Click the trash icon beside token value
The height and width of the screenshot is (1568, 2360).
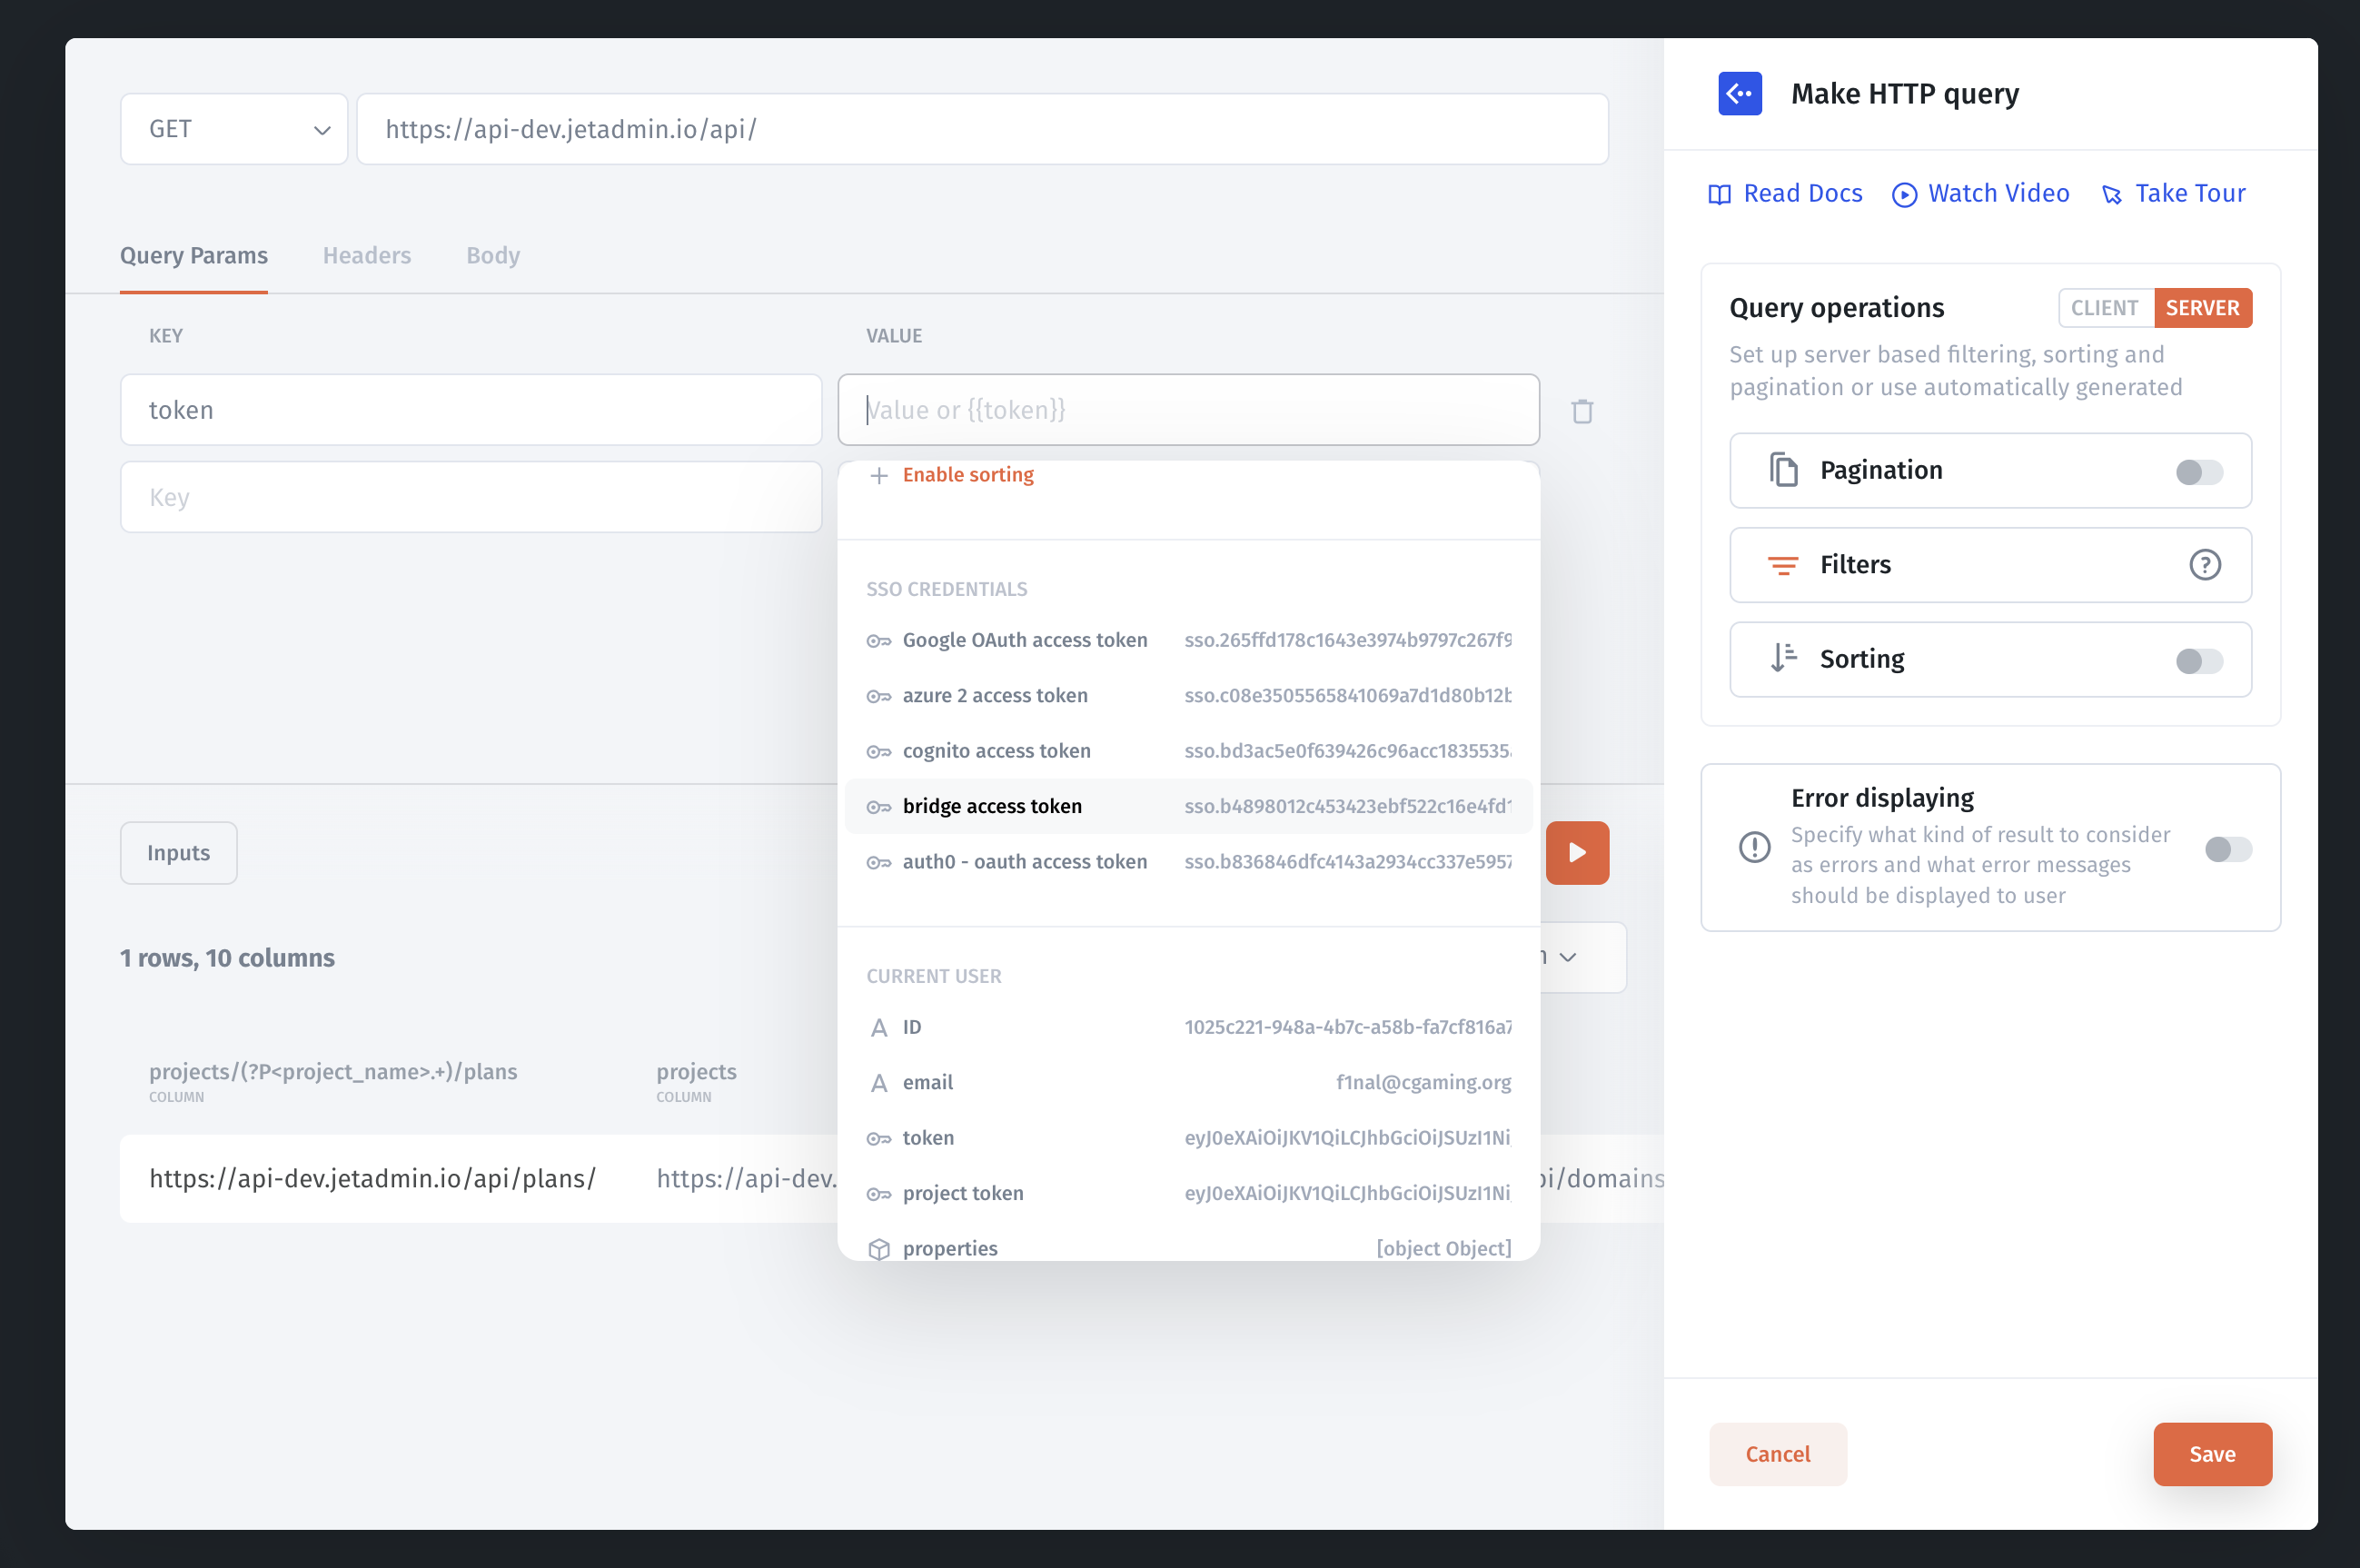click(x=1581, y=411)
